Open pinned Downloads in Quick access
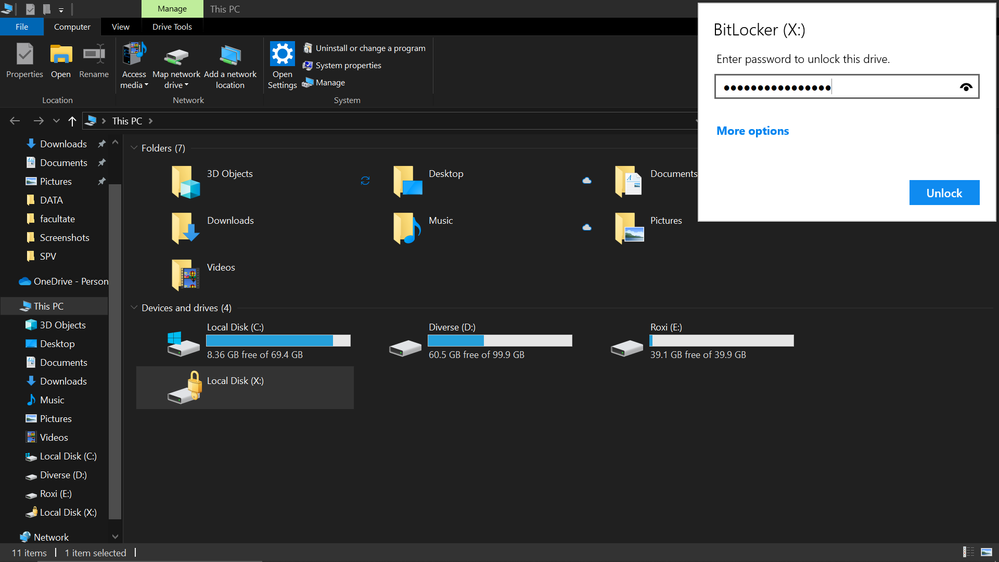Screen dimensions: 999x562 [x=63, y=144]
